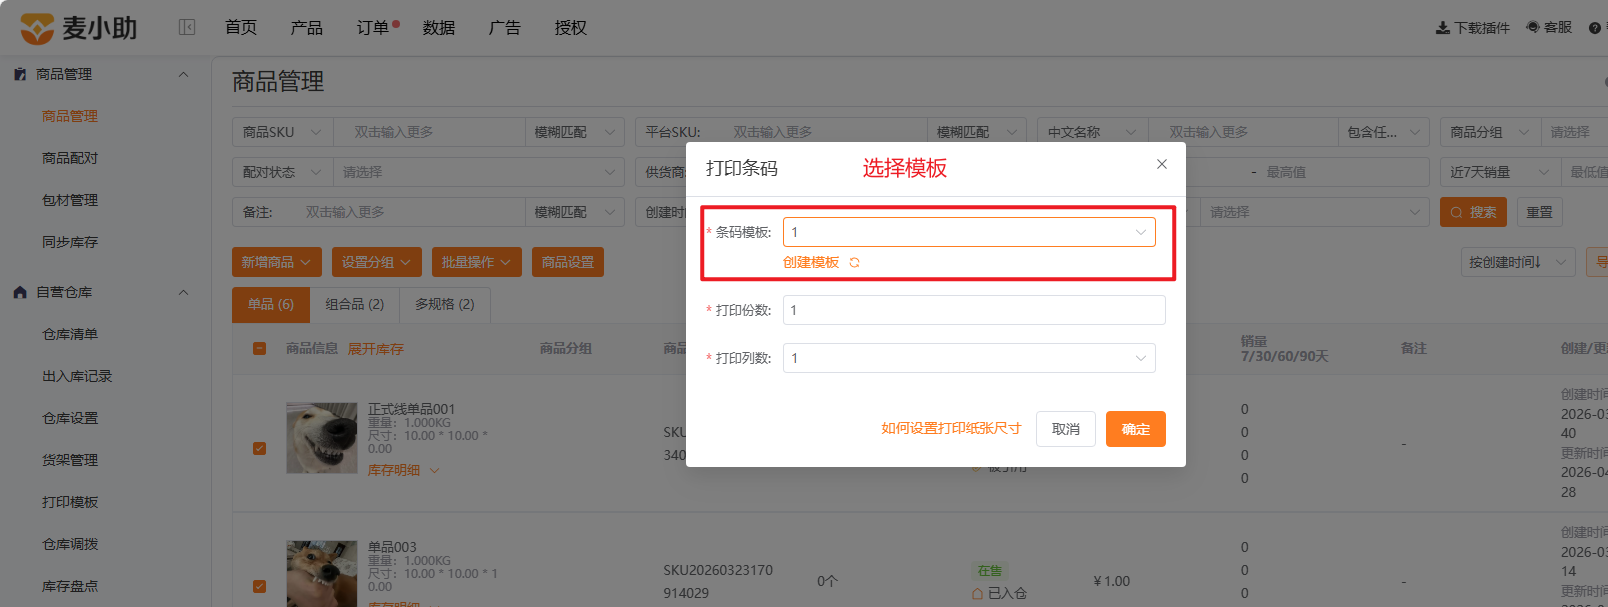Switch to the 多规格 (2) tab

click(x=445, y=304)
